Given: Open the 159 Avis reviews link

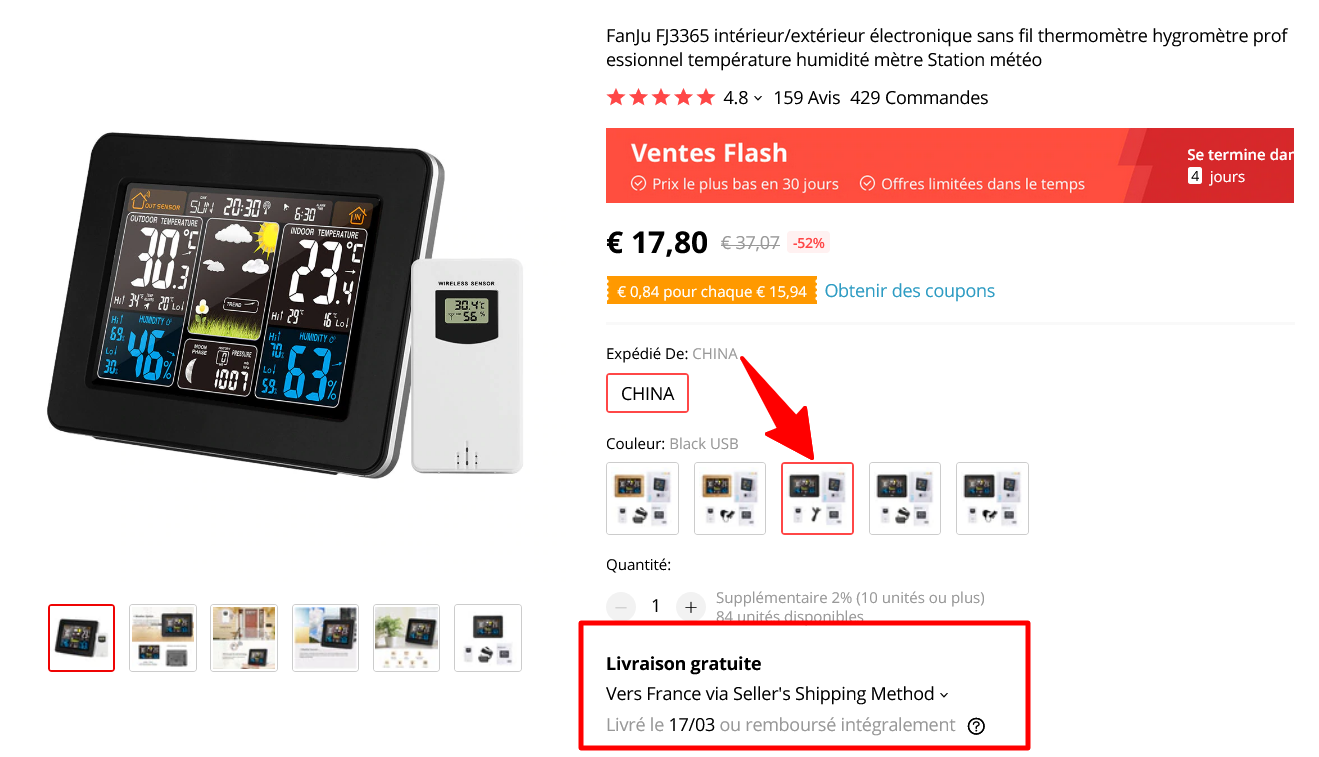Looking at the screenshot, I should (806, 98).
